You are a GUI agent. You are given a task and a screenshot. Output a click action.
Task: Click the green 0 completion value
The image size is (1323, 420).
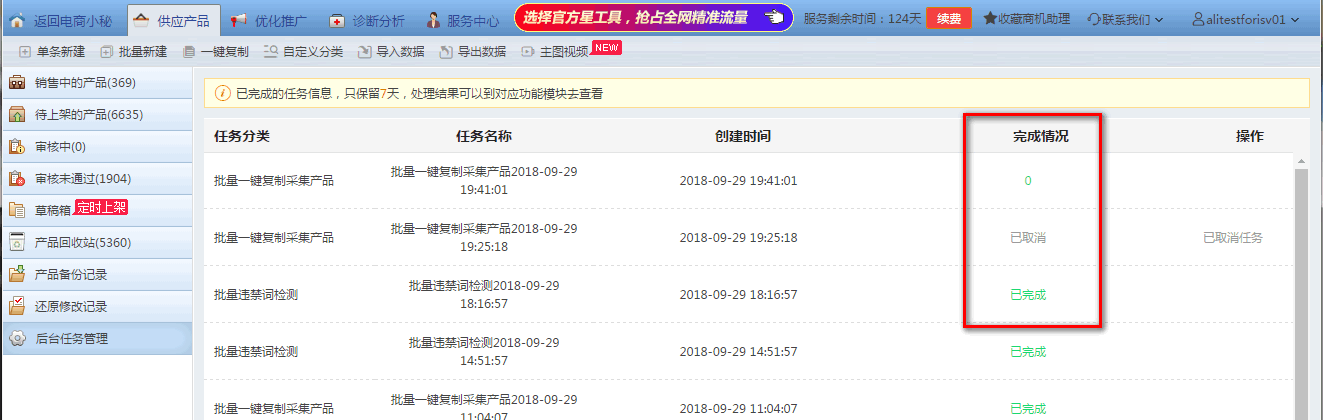1028,181
